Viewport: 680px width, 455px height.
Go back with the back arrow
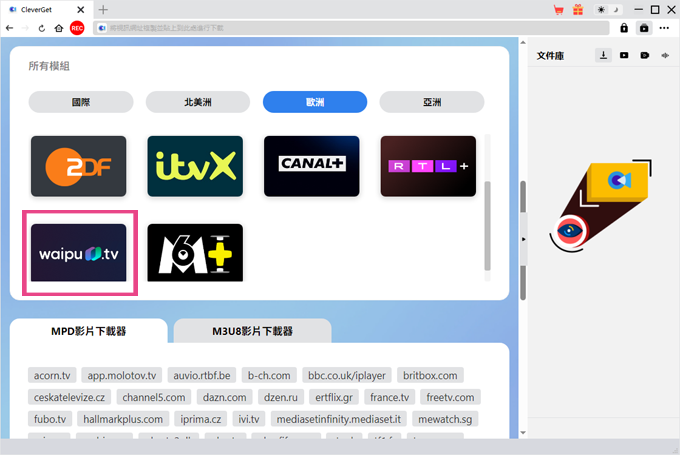coord(10,28)
